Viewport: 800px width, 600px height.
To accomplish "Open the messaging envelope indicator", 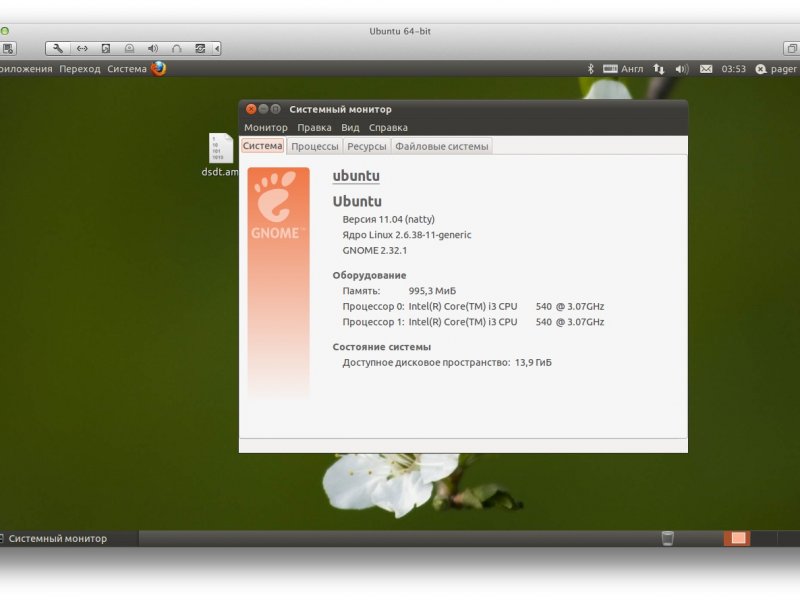I will point(706,69).
